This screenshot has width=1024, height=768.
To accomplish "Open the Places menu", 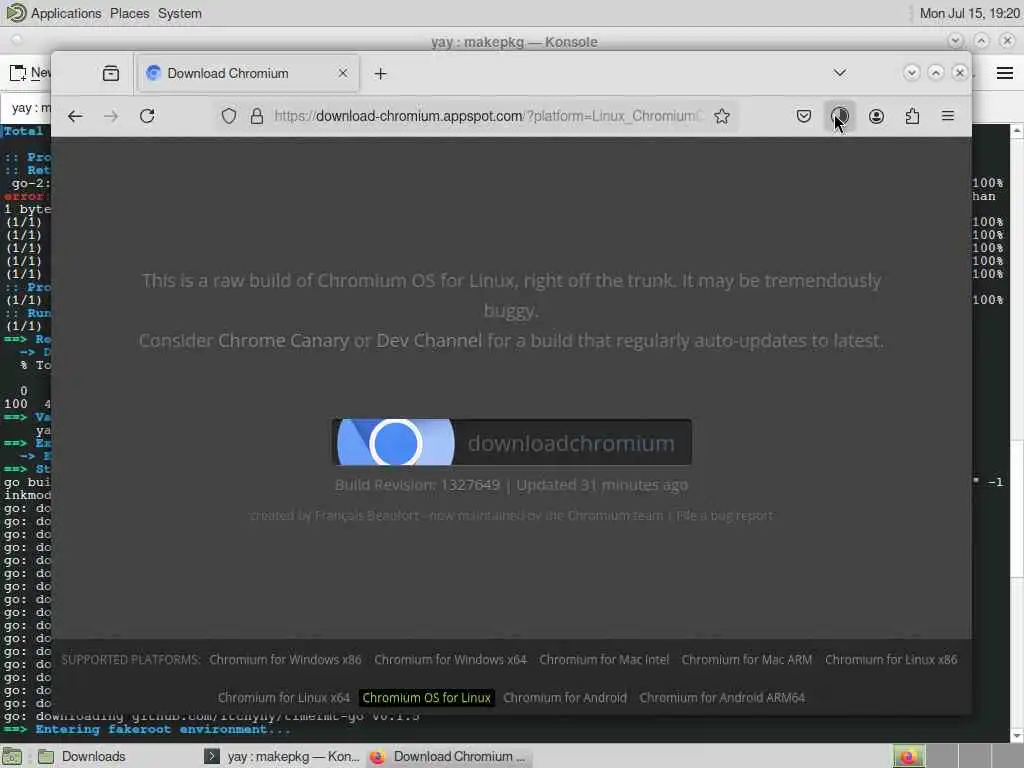I will [x=129, y=13].
